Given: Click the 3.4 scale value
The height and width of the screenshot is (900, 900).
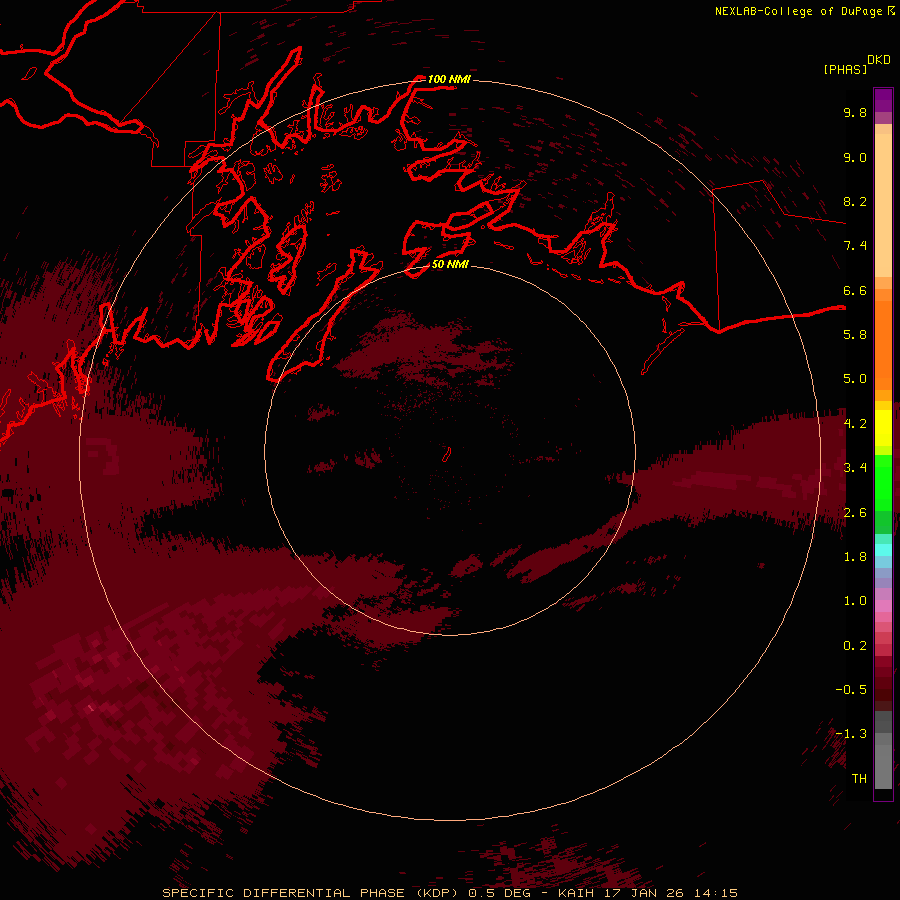Looking at the screenshot, I should point(855,468).
